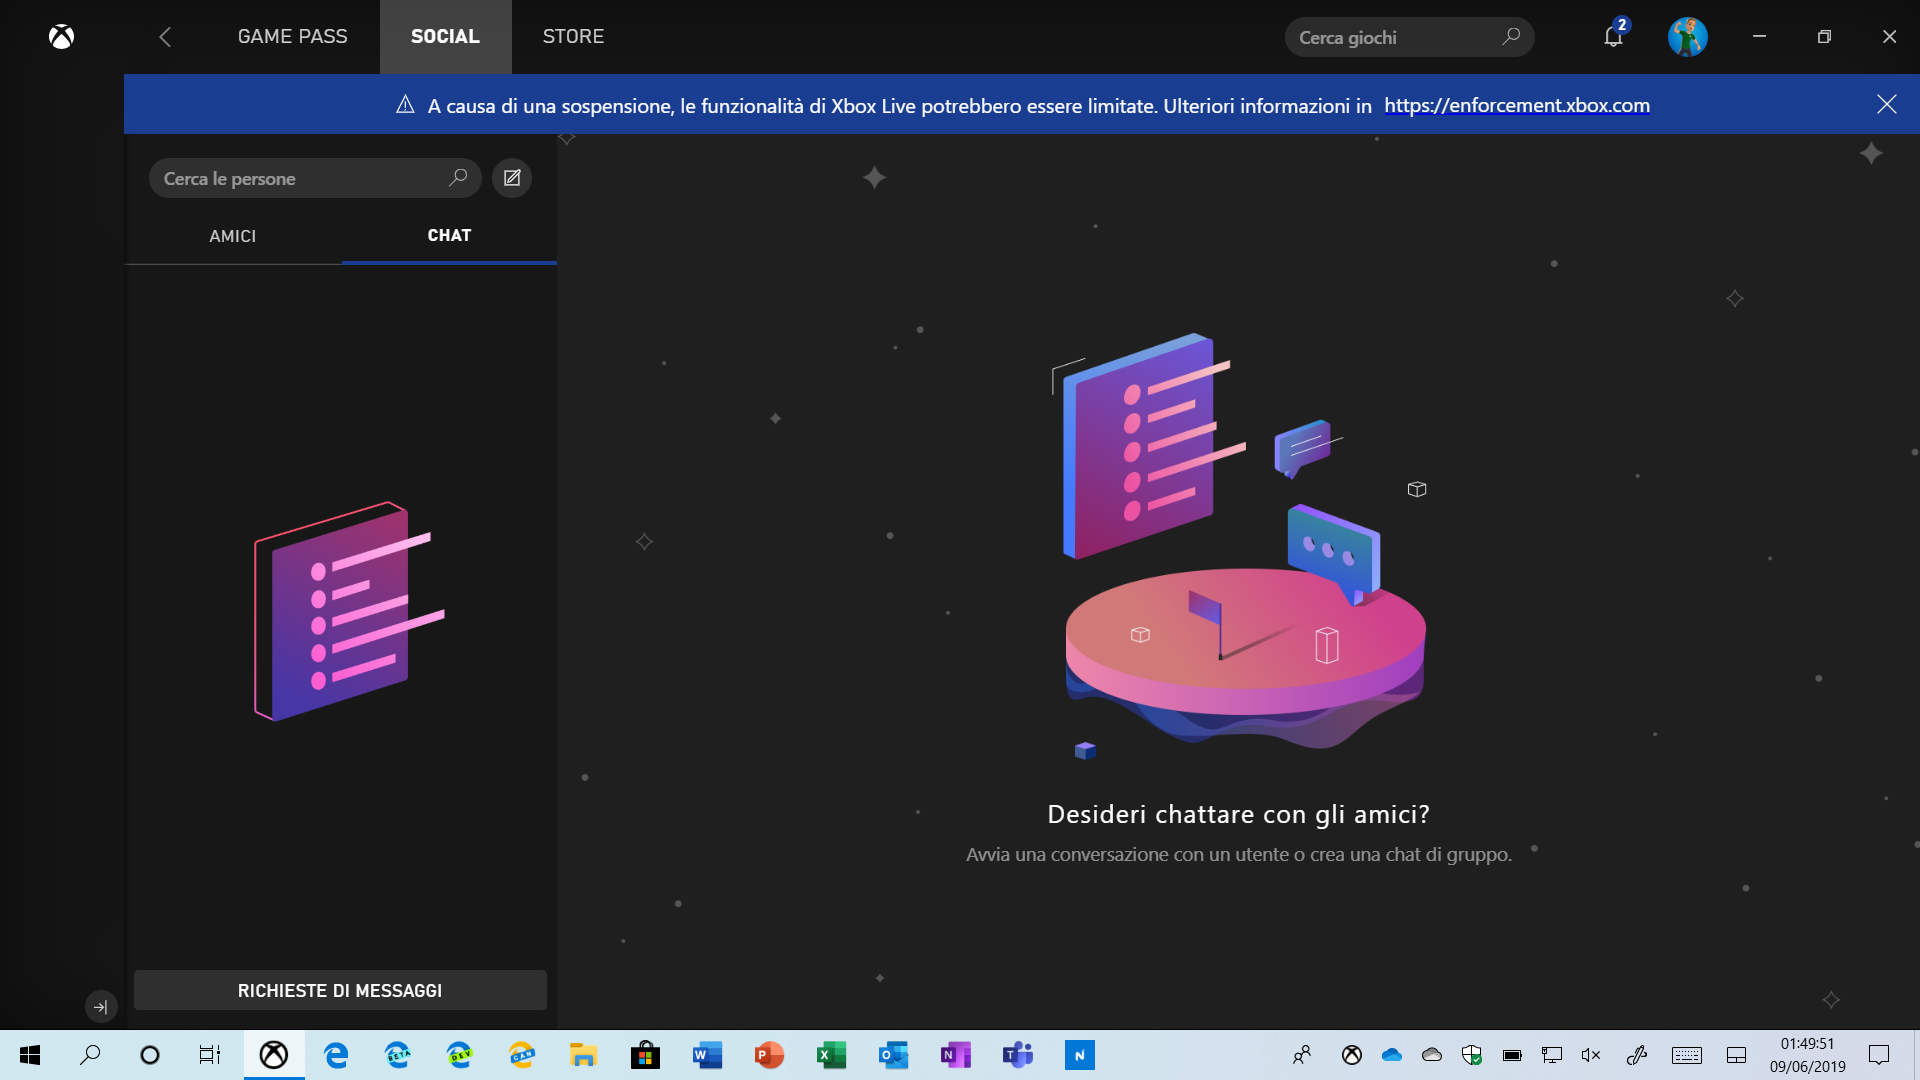Open the Action Center icon
1920x1080 pixels.
coord(1879,1055)
